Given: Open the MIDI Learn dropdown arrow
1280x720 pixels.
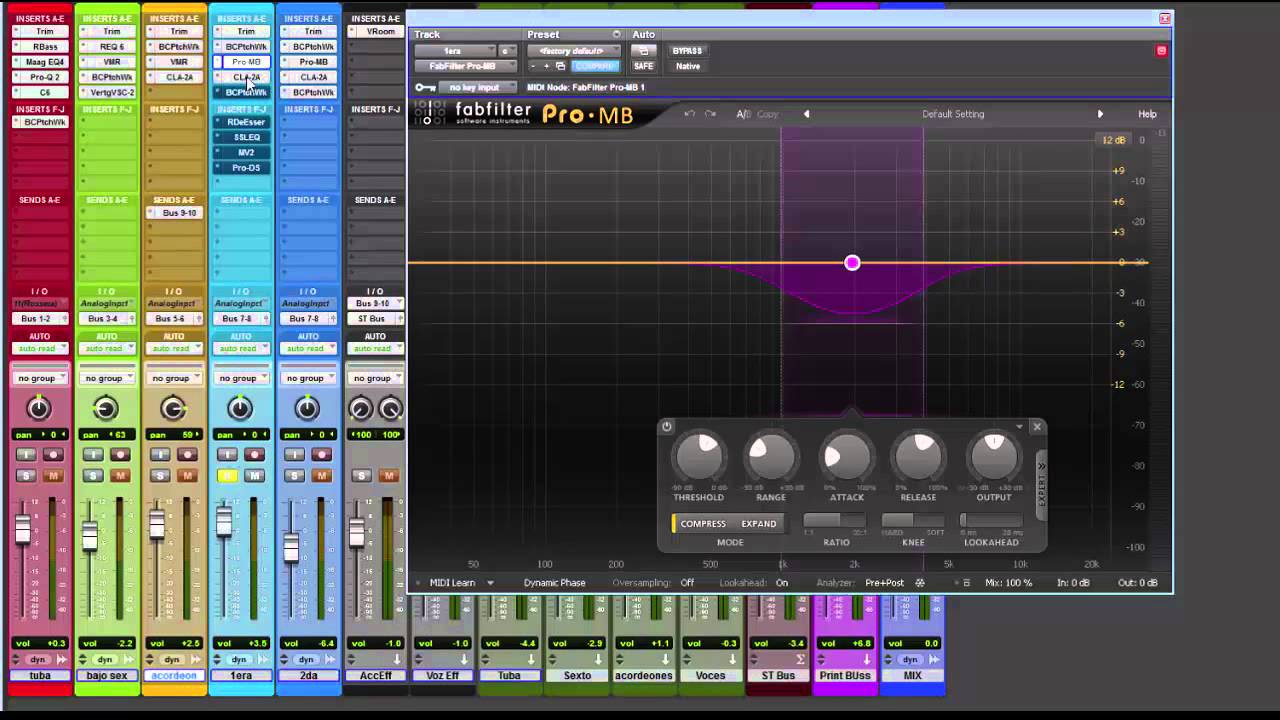Looking at the screenshot, I should pyautogui.click(x=490, y=583).
